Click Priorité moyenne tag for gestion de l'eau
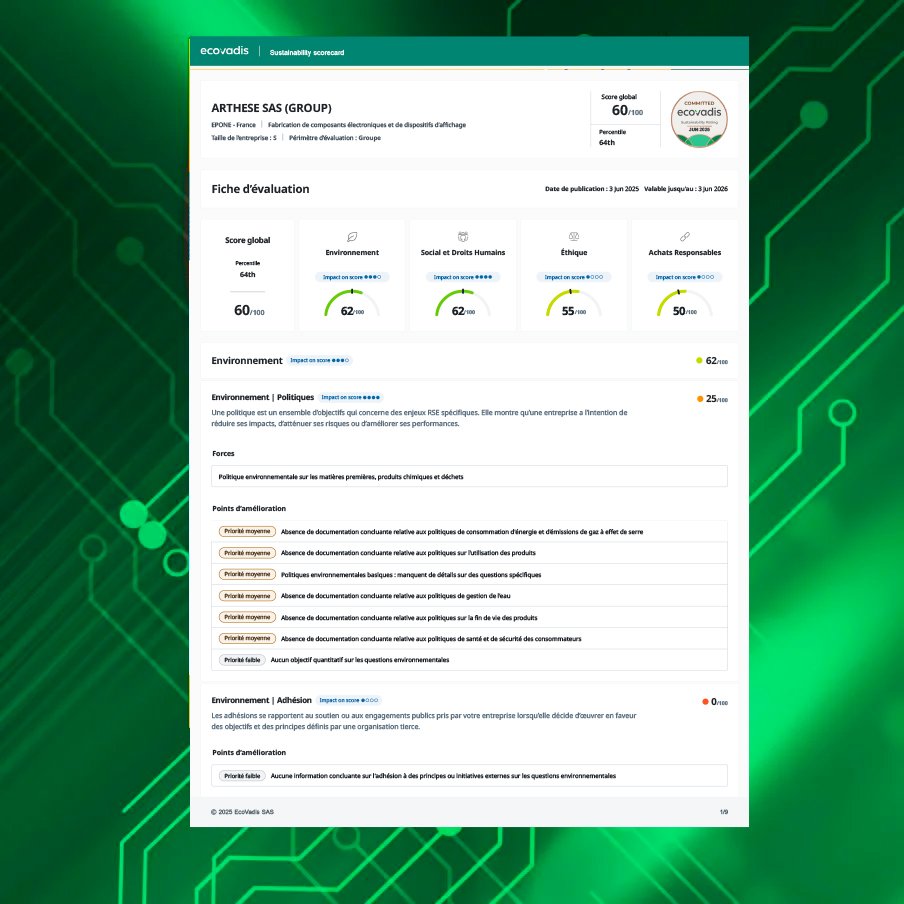This screenshot has height=904, width=904. pyautogui.click(x=246, y=596)
